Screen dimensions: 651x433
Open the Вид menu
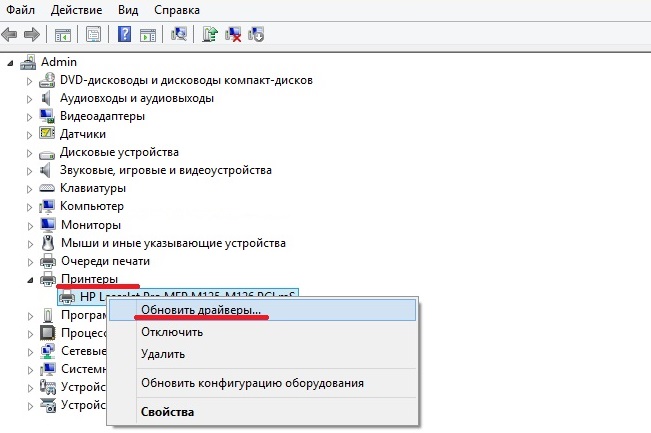[x=128, y=10]
